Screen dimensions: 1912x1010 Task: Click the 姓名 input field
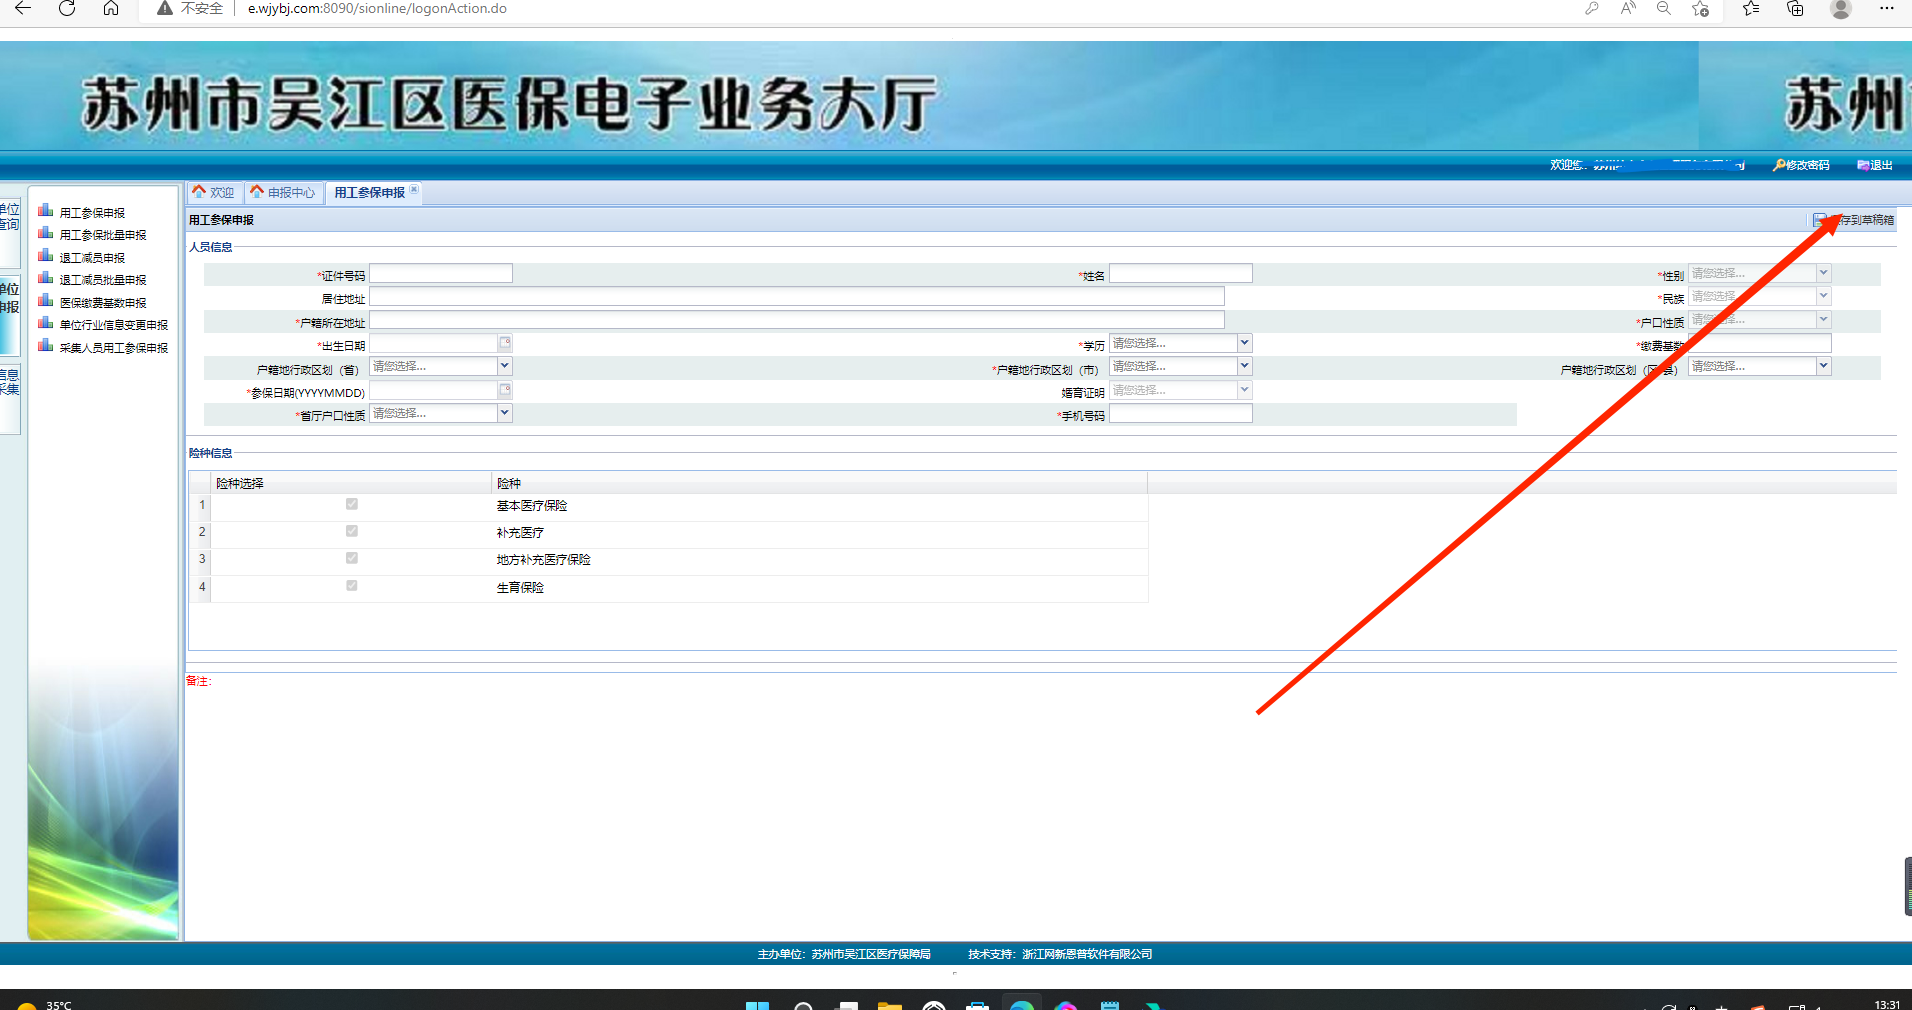point(1181,273)
